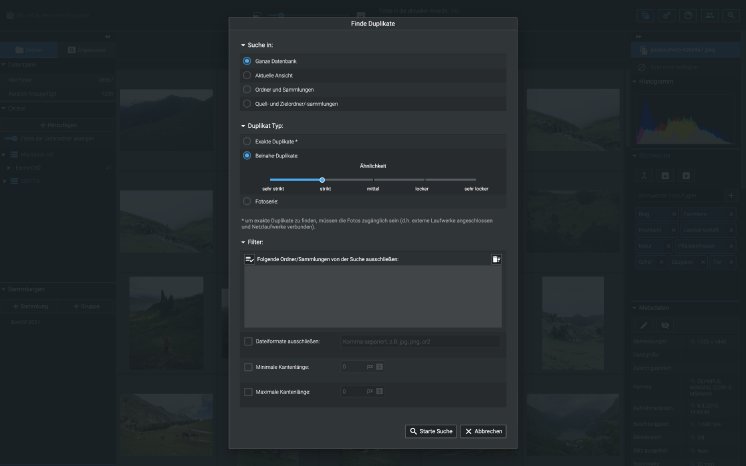Click the checklist icon beside folder exclusion header
The height and width of the screenshot is (466, 746).
click(x=249, y=259)
